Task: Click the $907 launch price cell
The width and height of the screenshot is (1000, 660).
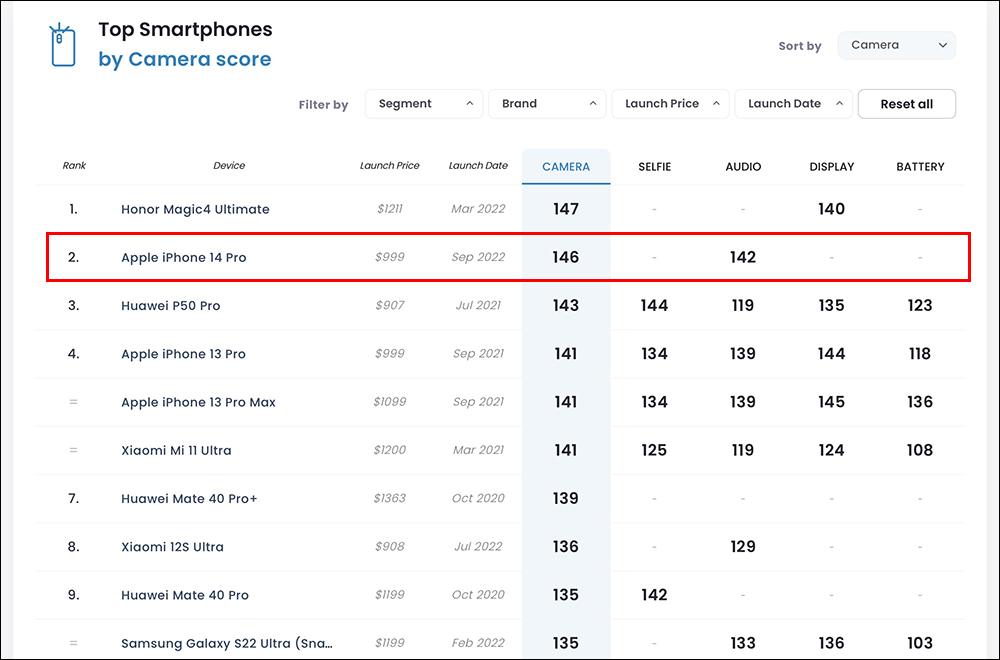Action: 390,305
